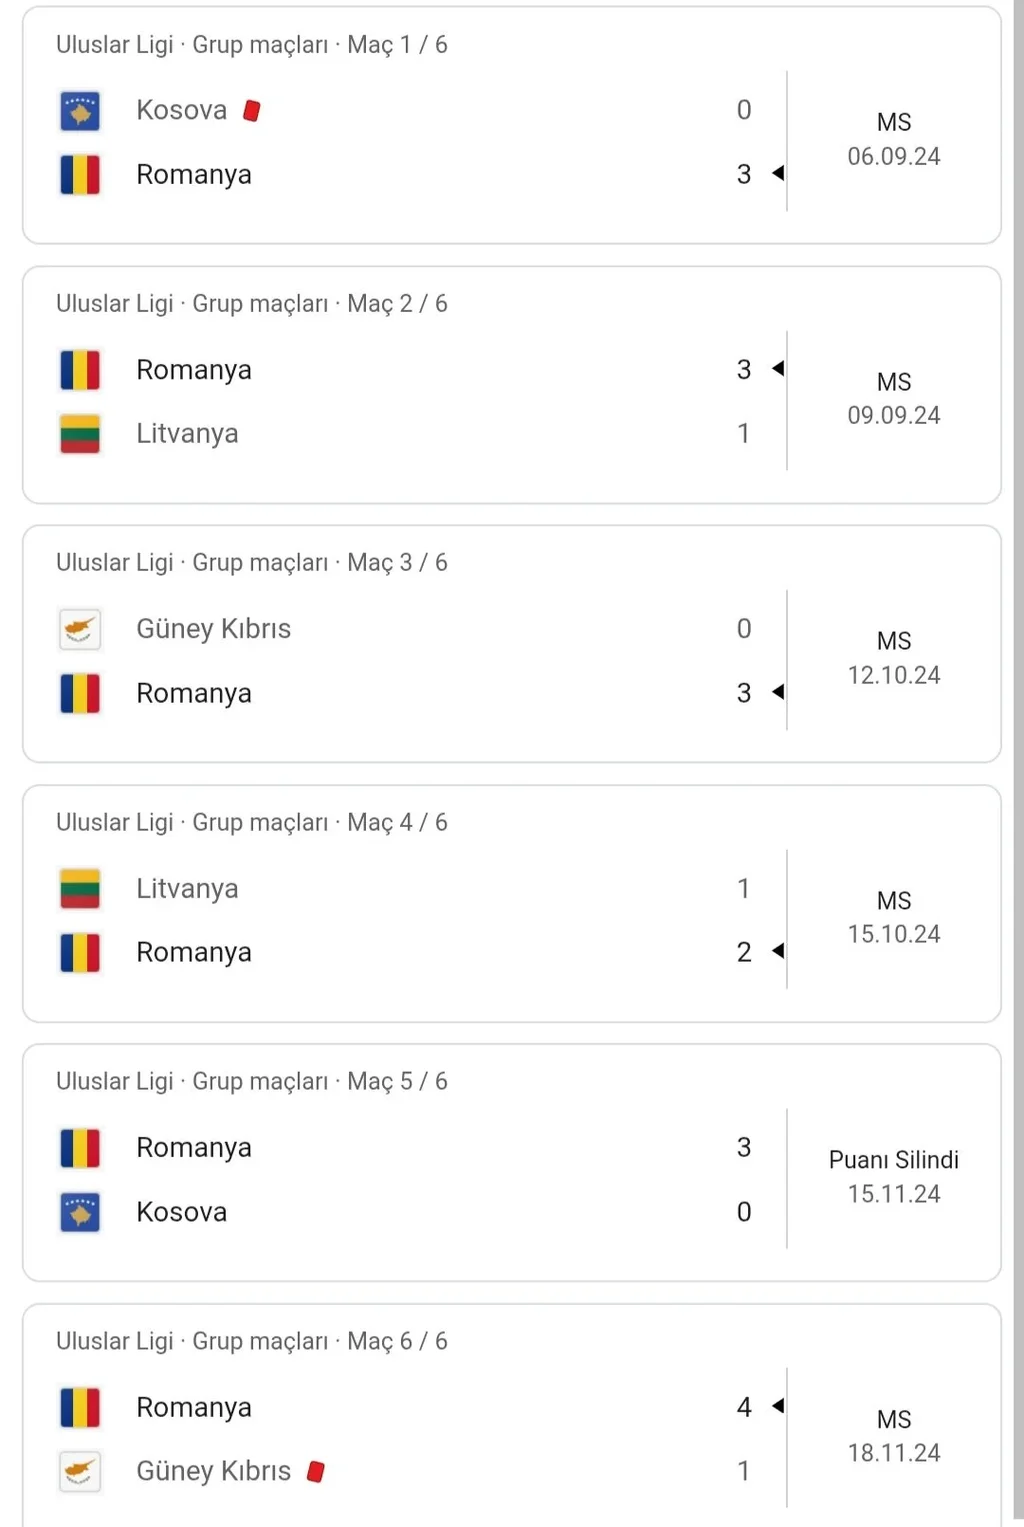
Task: Click Romanya flag icon in match 2
Action: click(x=80, y=370)
